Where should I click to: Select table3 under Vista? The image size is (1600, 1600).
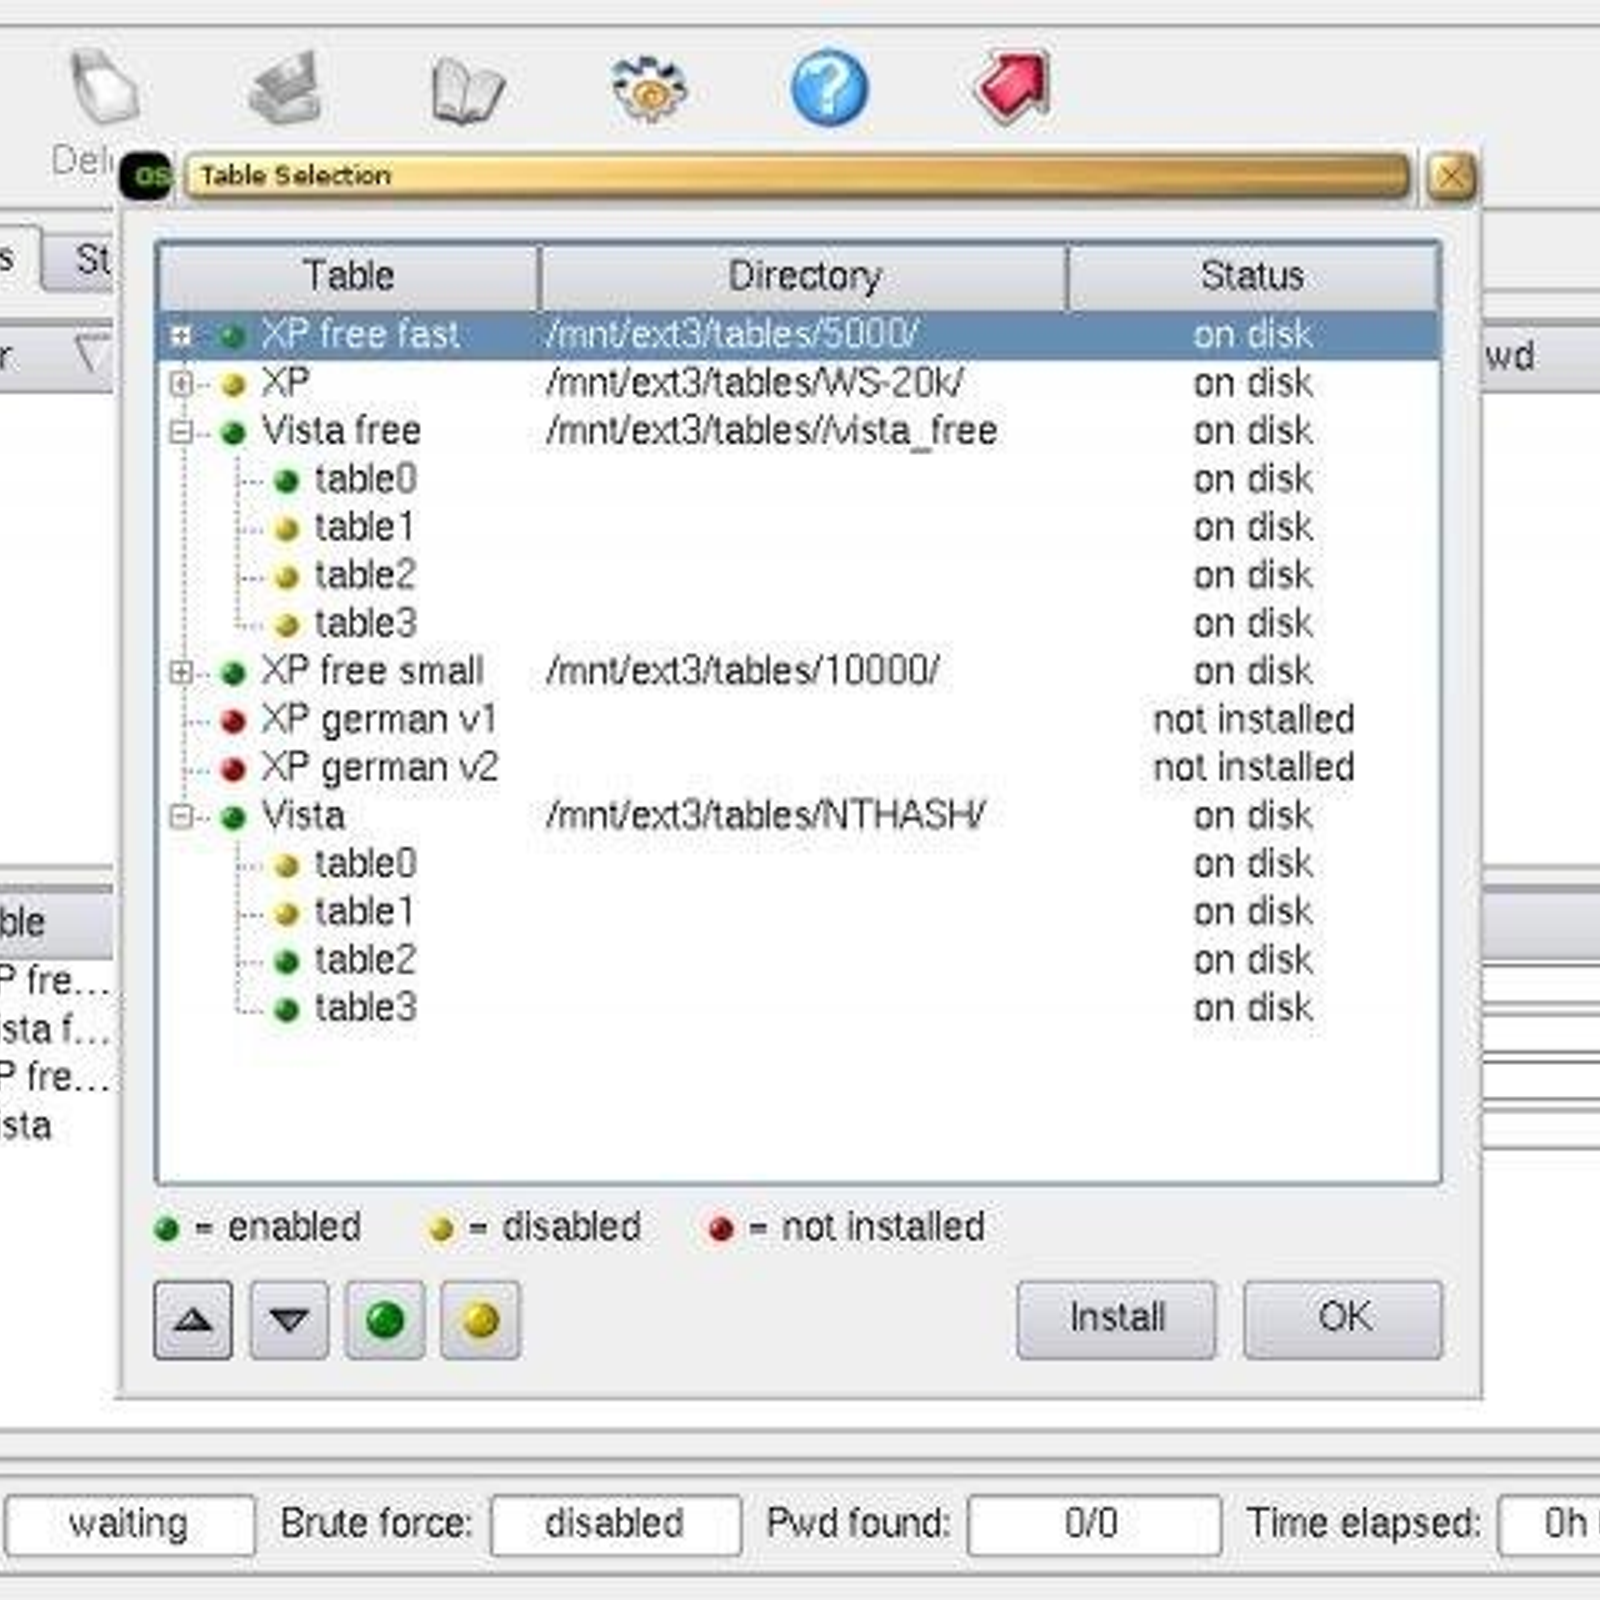tap(799, 1008)
